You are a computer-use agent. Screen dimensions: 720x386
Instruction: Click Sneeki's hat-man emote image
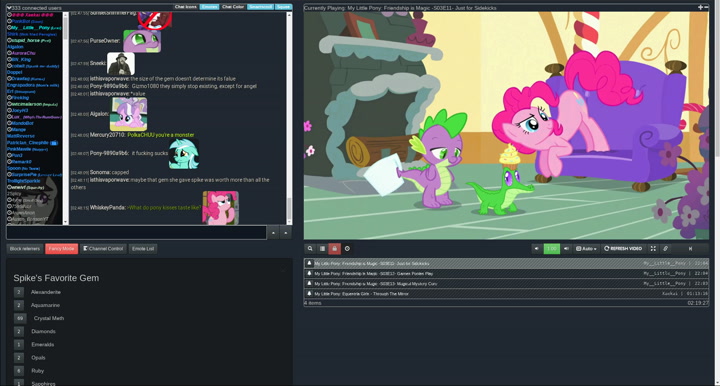point(121,64)
